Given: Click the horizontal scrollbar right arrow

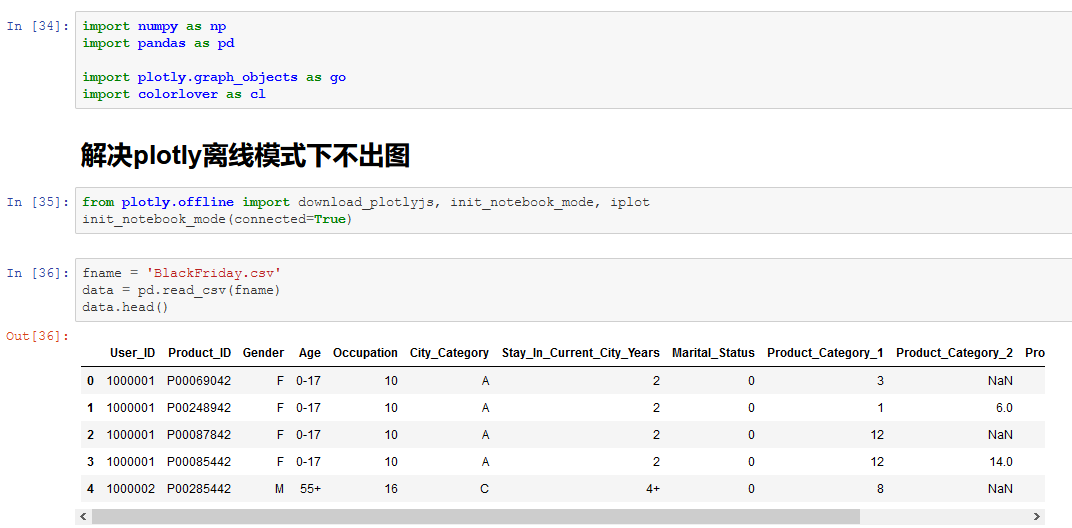Looking at the screenshot, I should (1037, 516).
